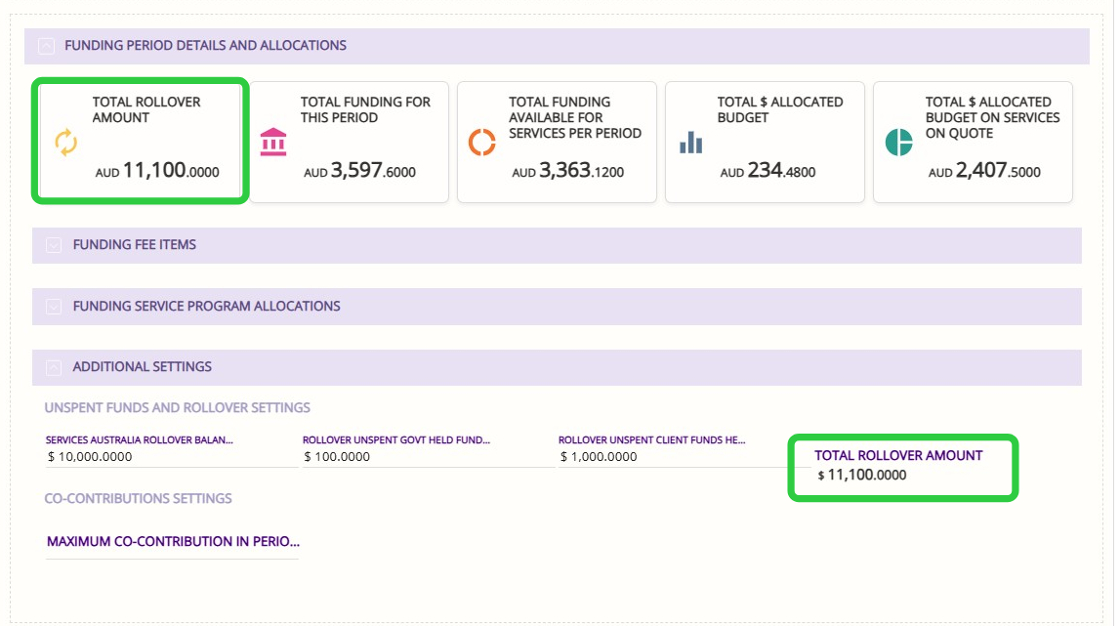Expand Funding Service Program Allocations section
Image resolution: width=1120 pixels, height=626 pixels.
53,306
